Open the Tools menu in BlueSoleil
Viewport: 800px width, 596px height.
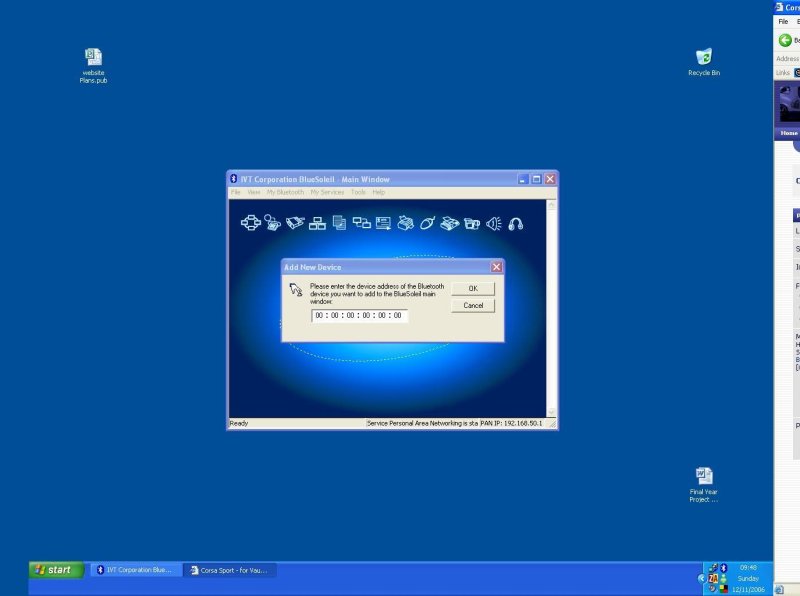click(x=358, y=192)
